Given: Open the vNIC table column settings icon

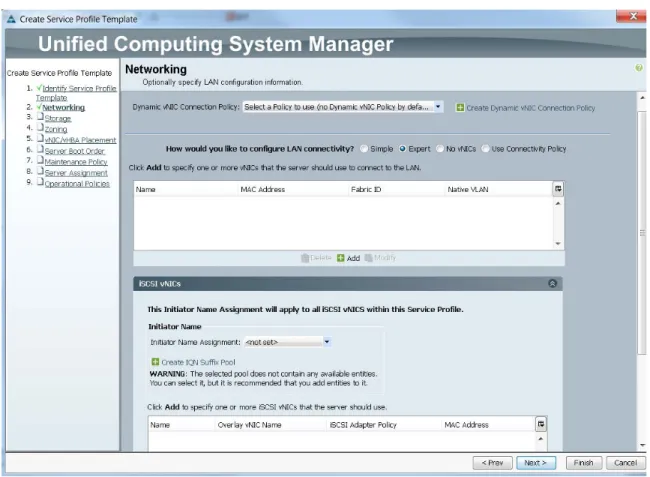Looking at the screenshot, I should (x=558, y=189).
